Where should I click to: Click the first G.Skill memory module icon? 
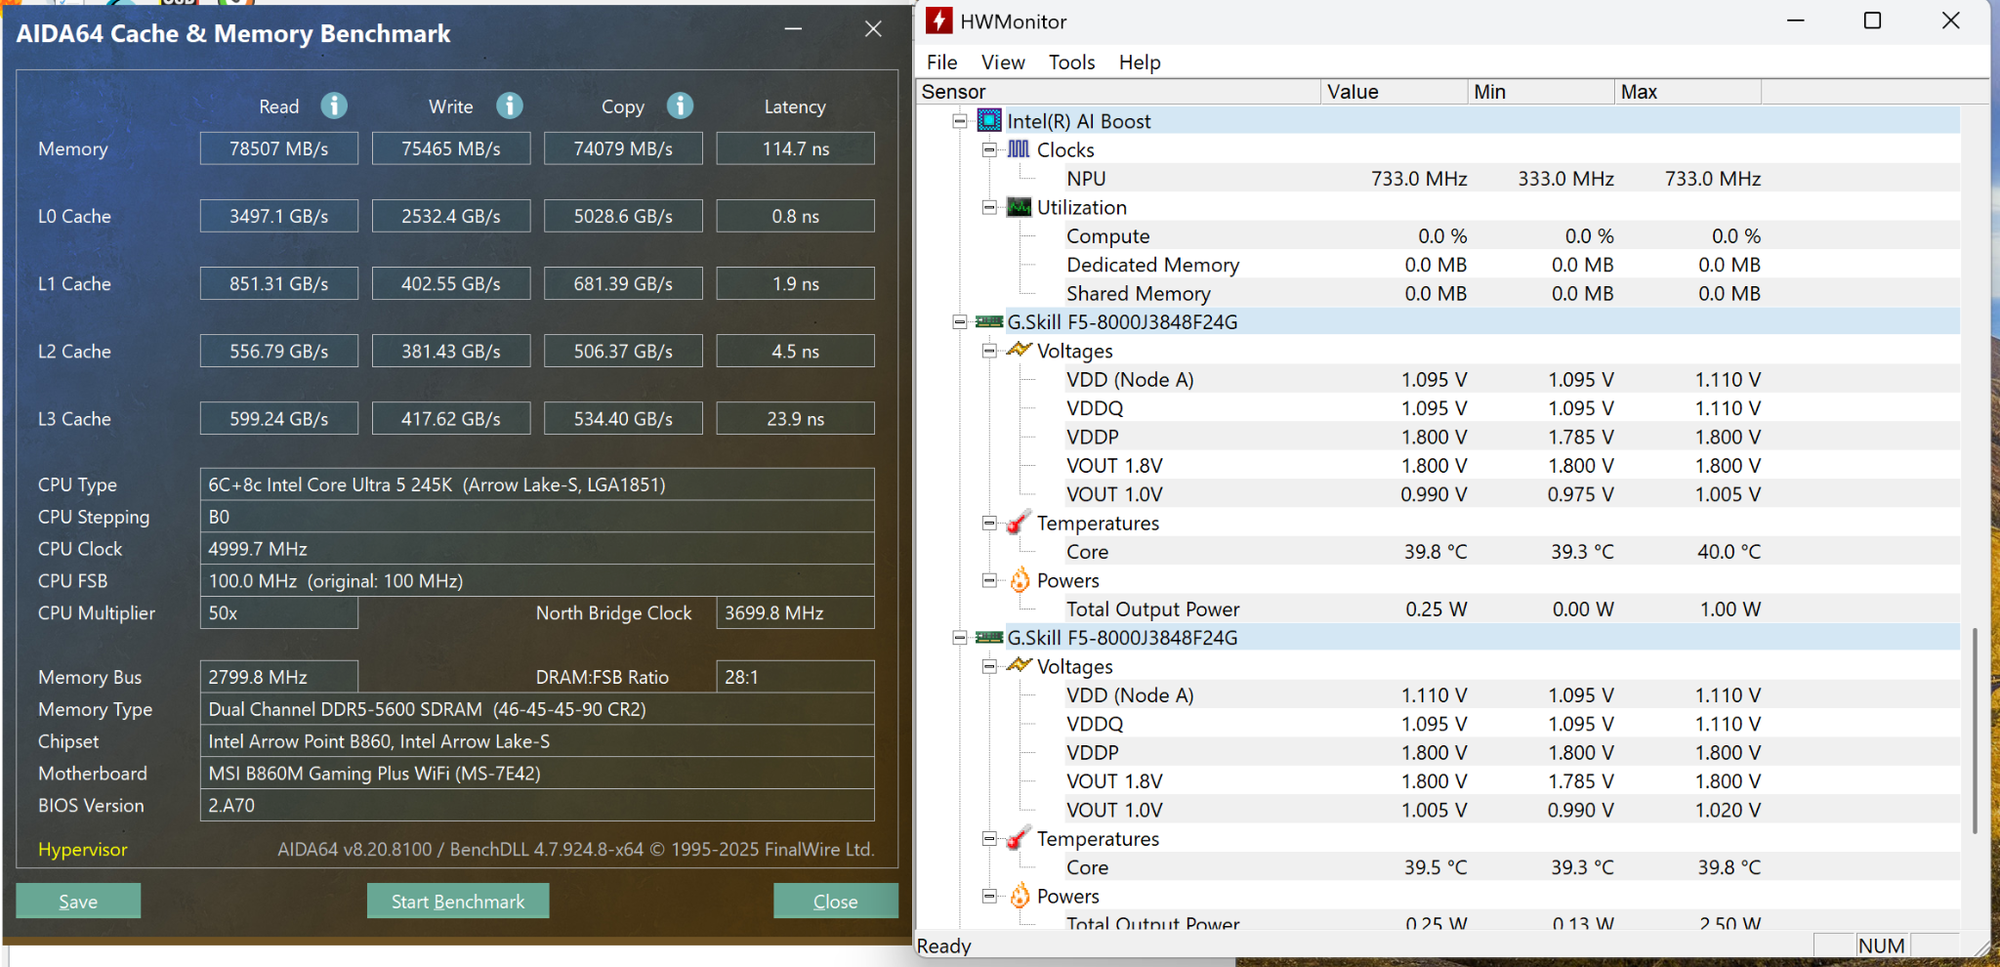click(x=989, y=322)
